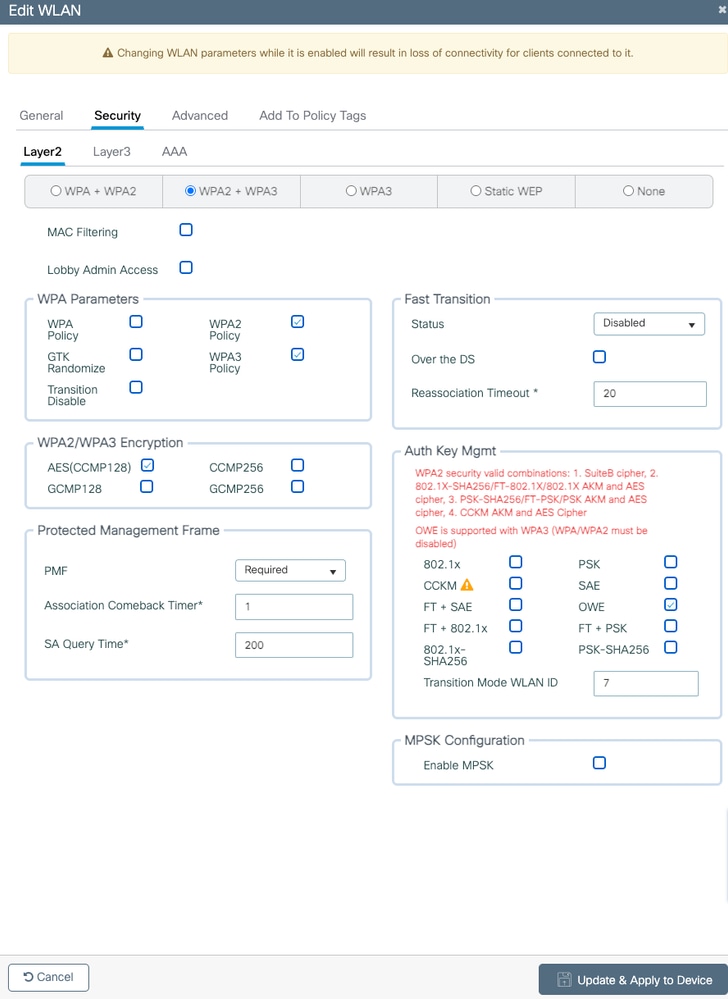The height and width of the screenshot is (999, 728).
Task: Enable the MAC Filtering checkbox
Action: [x=186, y=229]
